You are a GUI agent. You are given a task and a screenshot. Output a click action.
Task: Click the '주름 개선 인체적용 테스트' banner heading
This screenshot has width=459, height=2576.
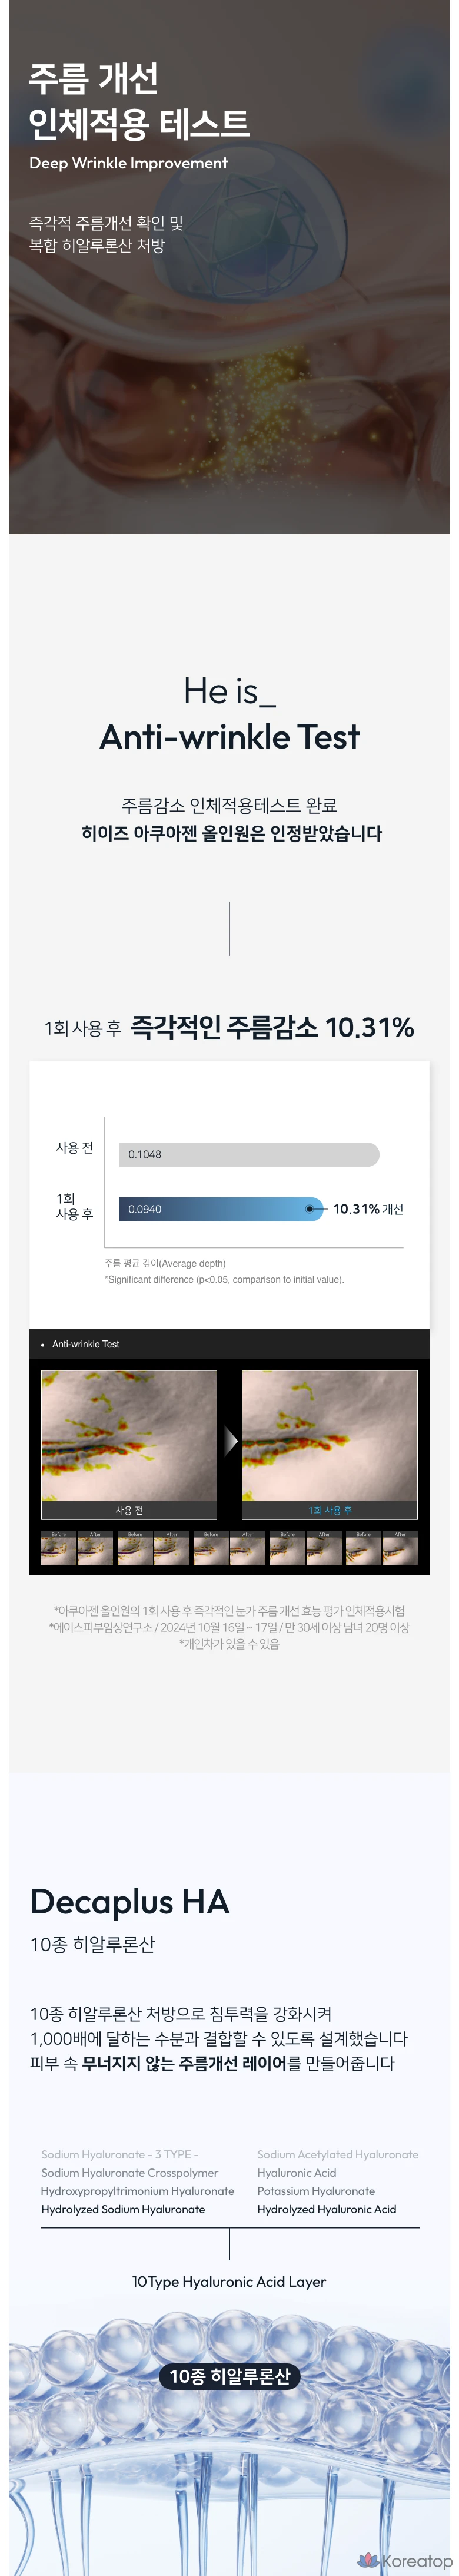pyautogui.click(x=139, y=101)
